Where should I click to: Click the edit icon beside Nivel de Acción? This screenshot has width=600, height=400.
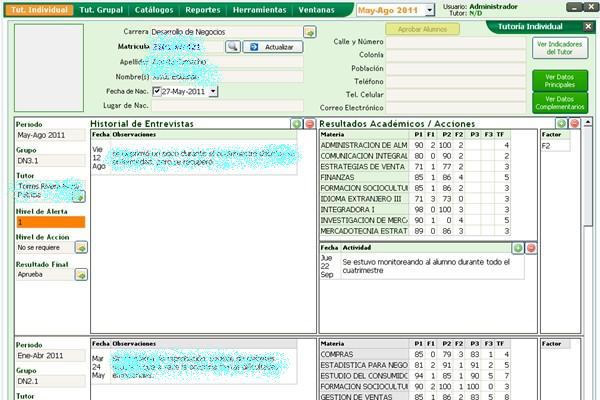coord(81,246)
